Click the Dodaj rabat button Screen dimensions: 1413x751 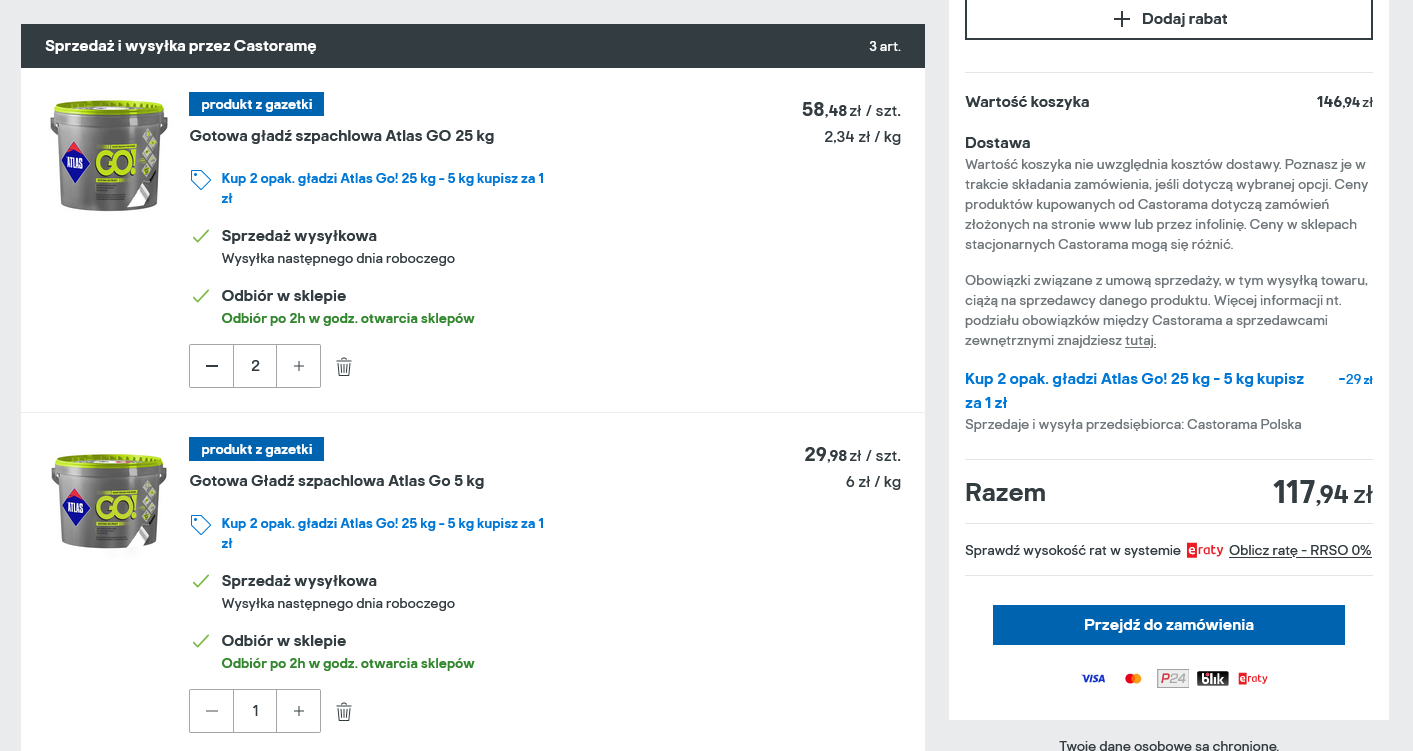(x=1169, y=19)
